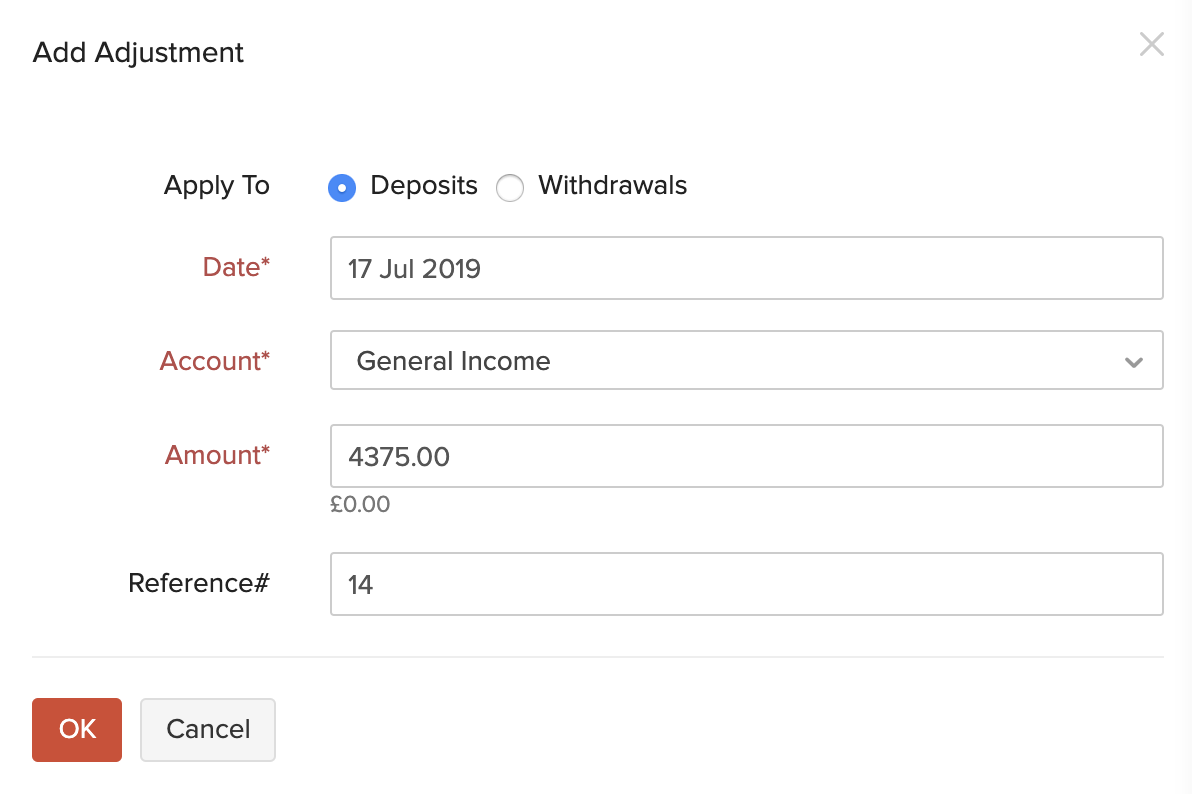
Task: Click the Reference# label text
Action: [198, 583]
